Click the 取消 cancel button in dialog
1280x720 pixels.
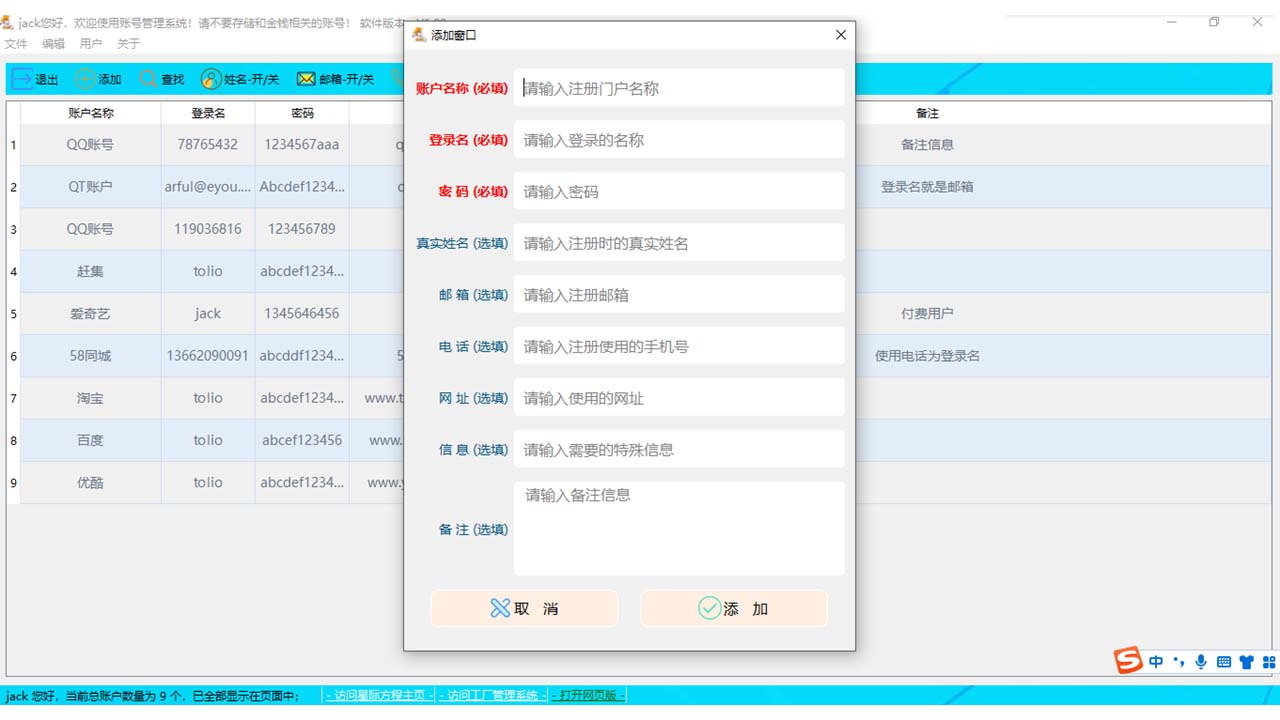524,608
